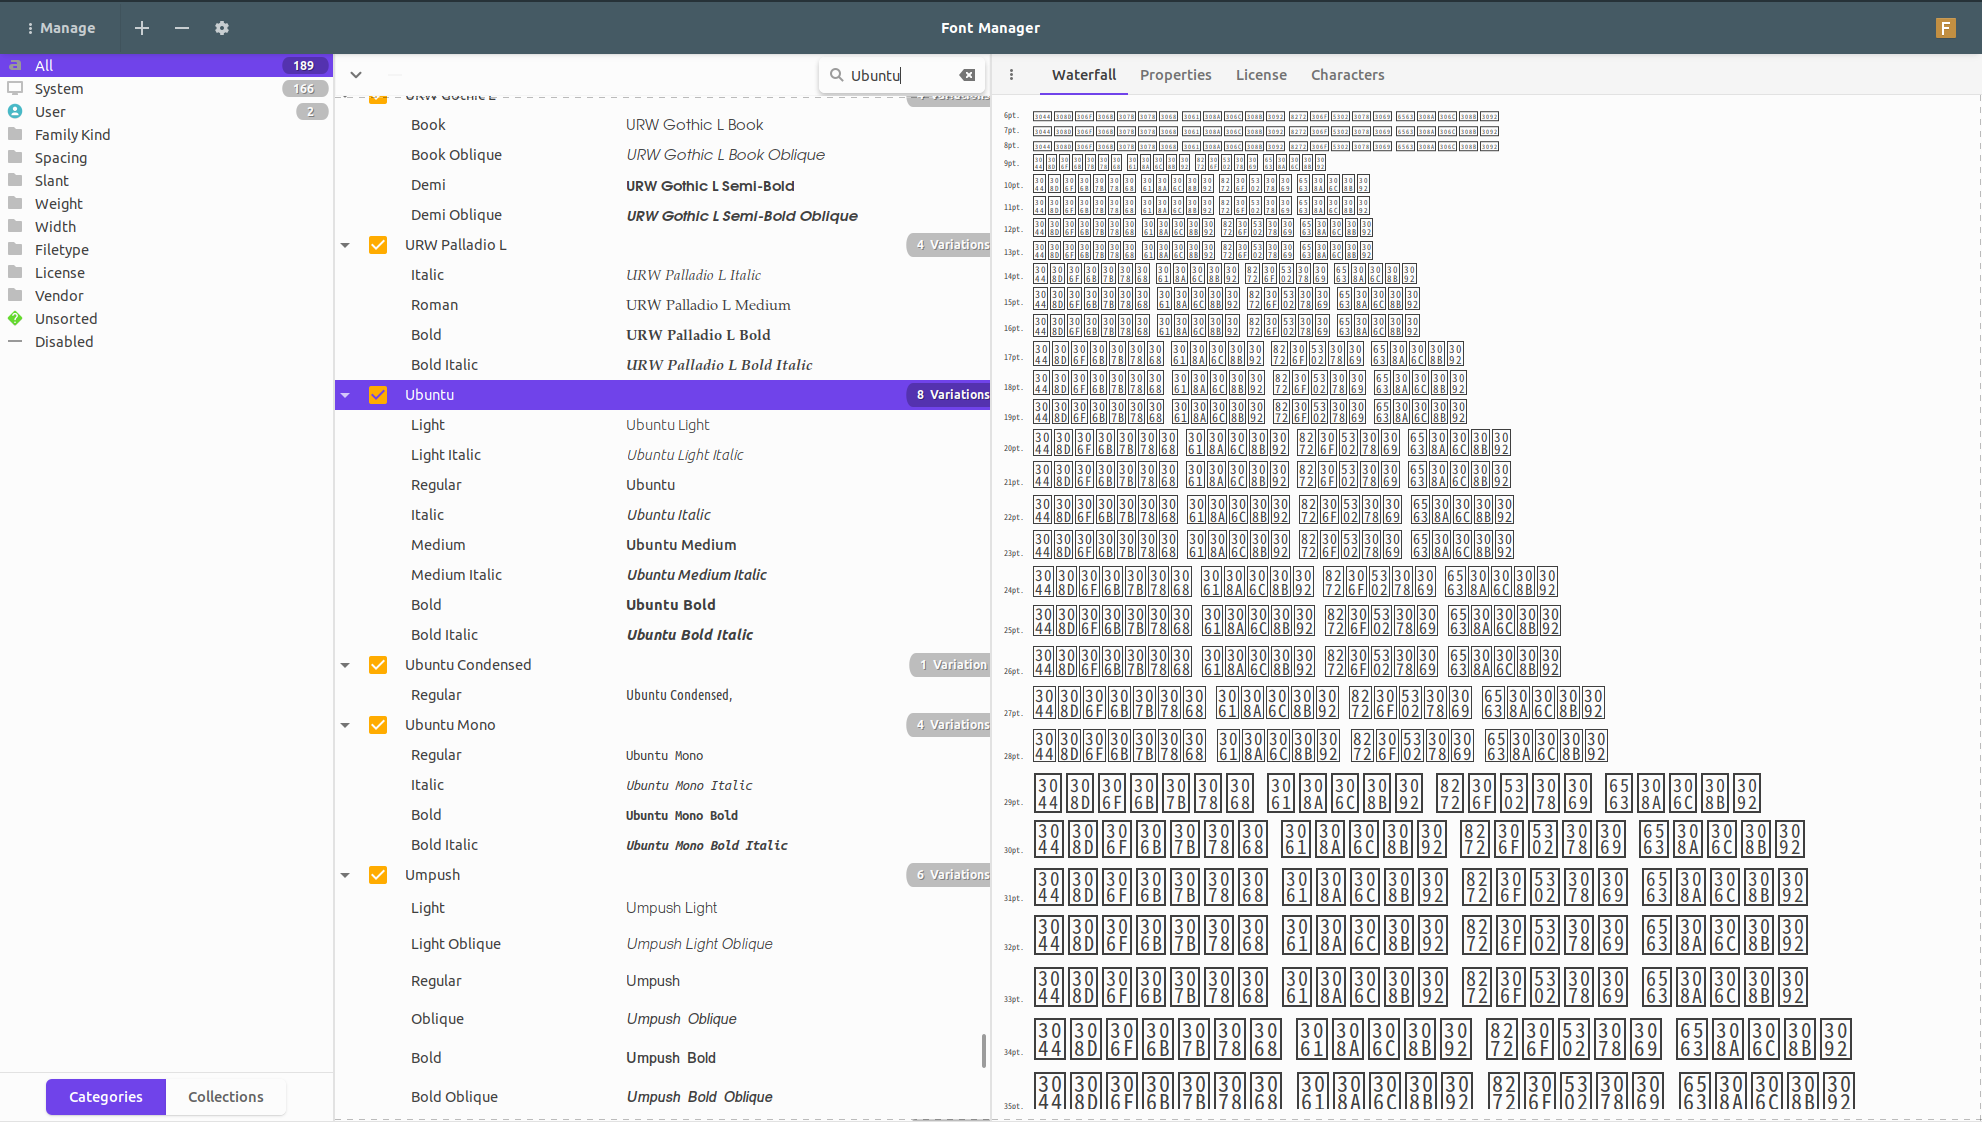The height and width of the screenshot is (1122, 1982).
Task: Select the Unsorted category in sidebar
Action: coord(66,318)
